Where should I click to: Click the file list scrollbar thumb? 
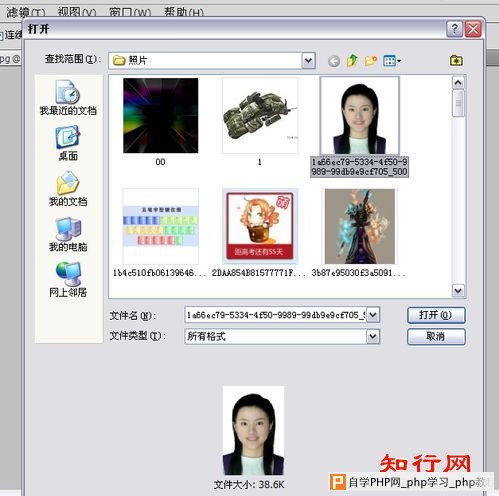tap(458, 103)
